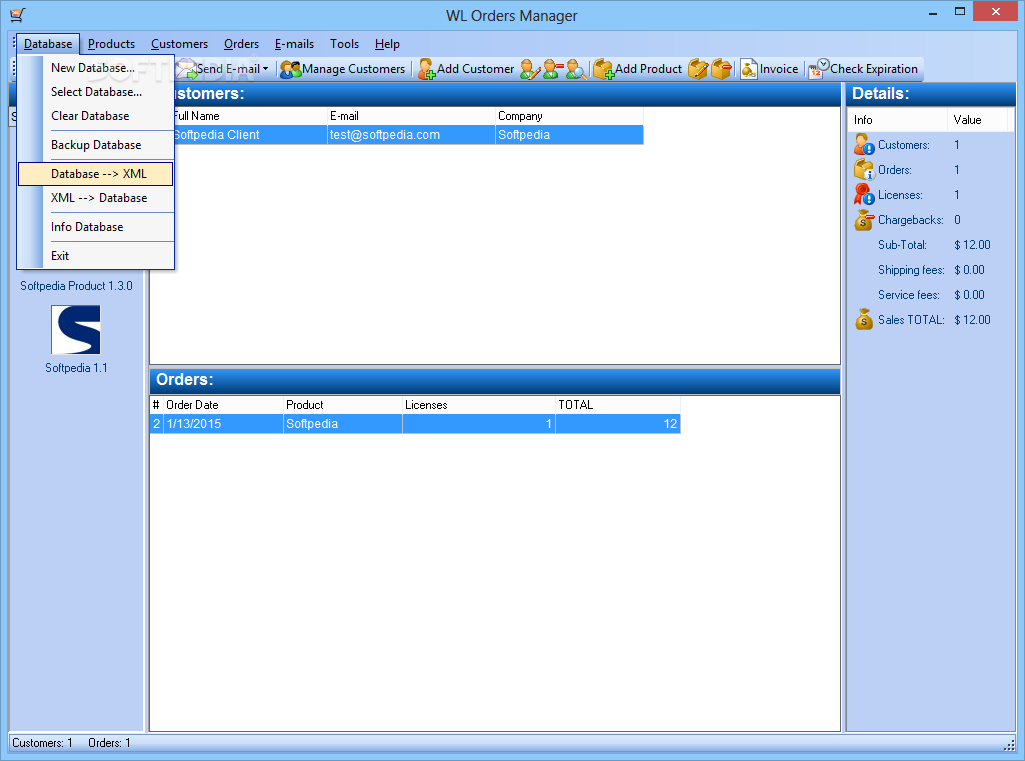Select the Softpedia 1.1 product thumbnail
Viewport: 1025px width, 761px height.
(x=76, y=330)
